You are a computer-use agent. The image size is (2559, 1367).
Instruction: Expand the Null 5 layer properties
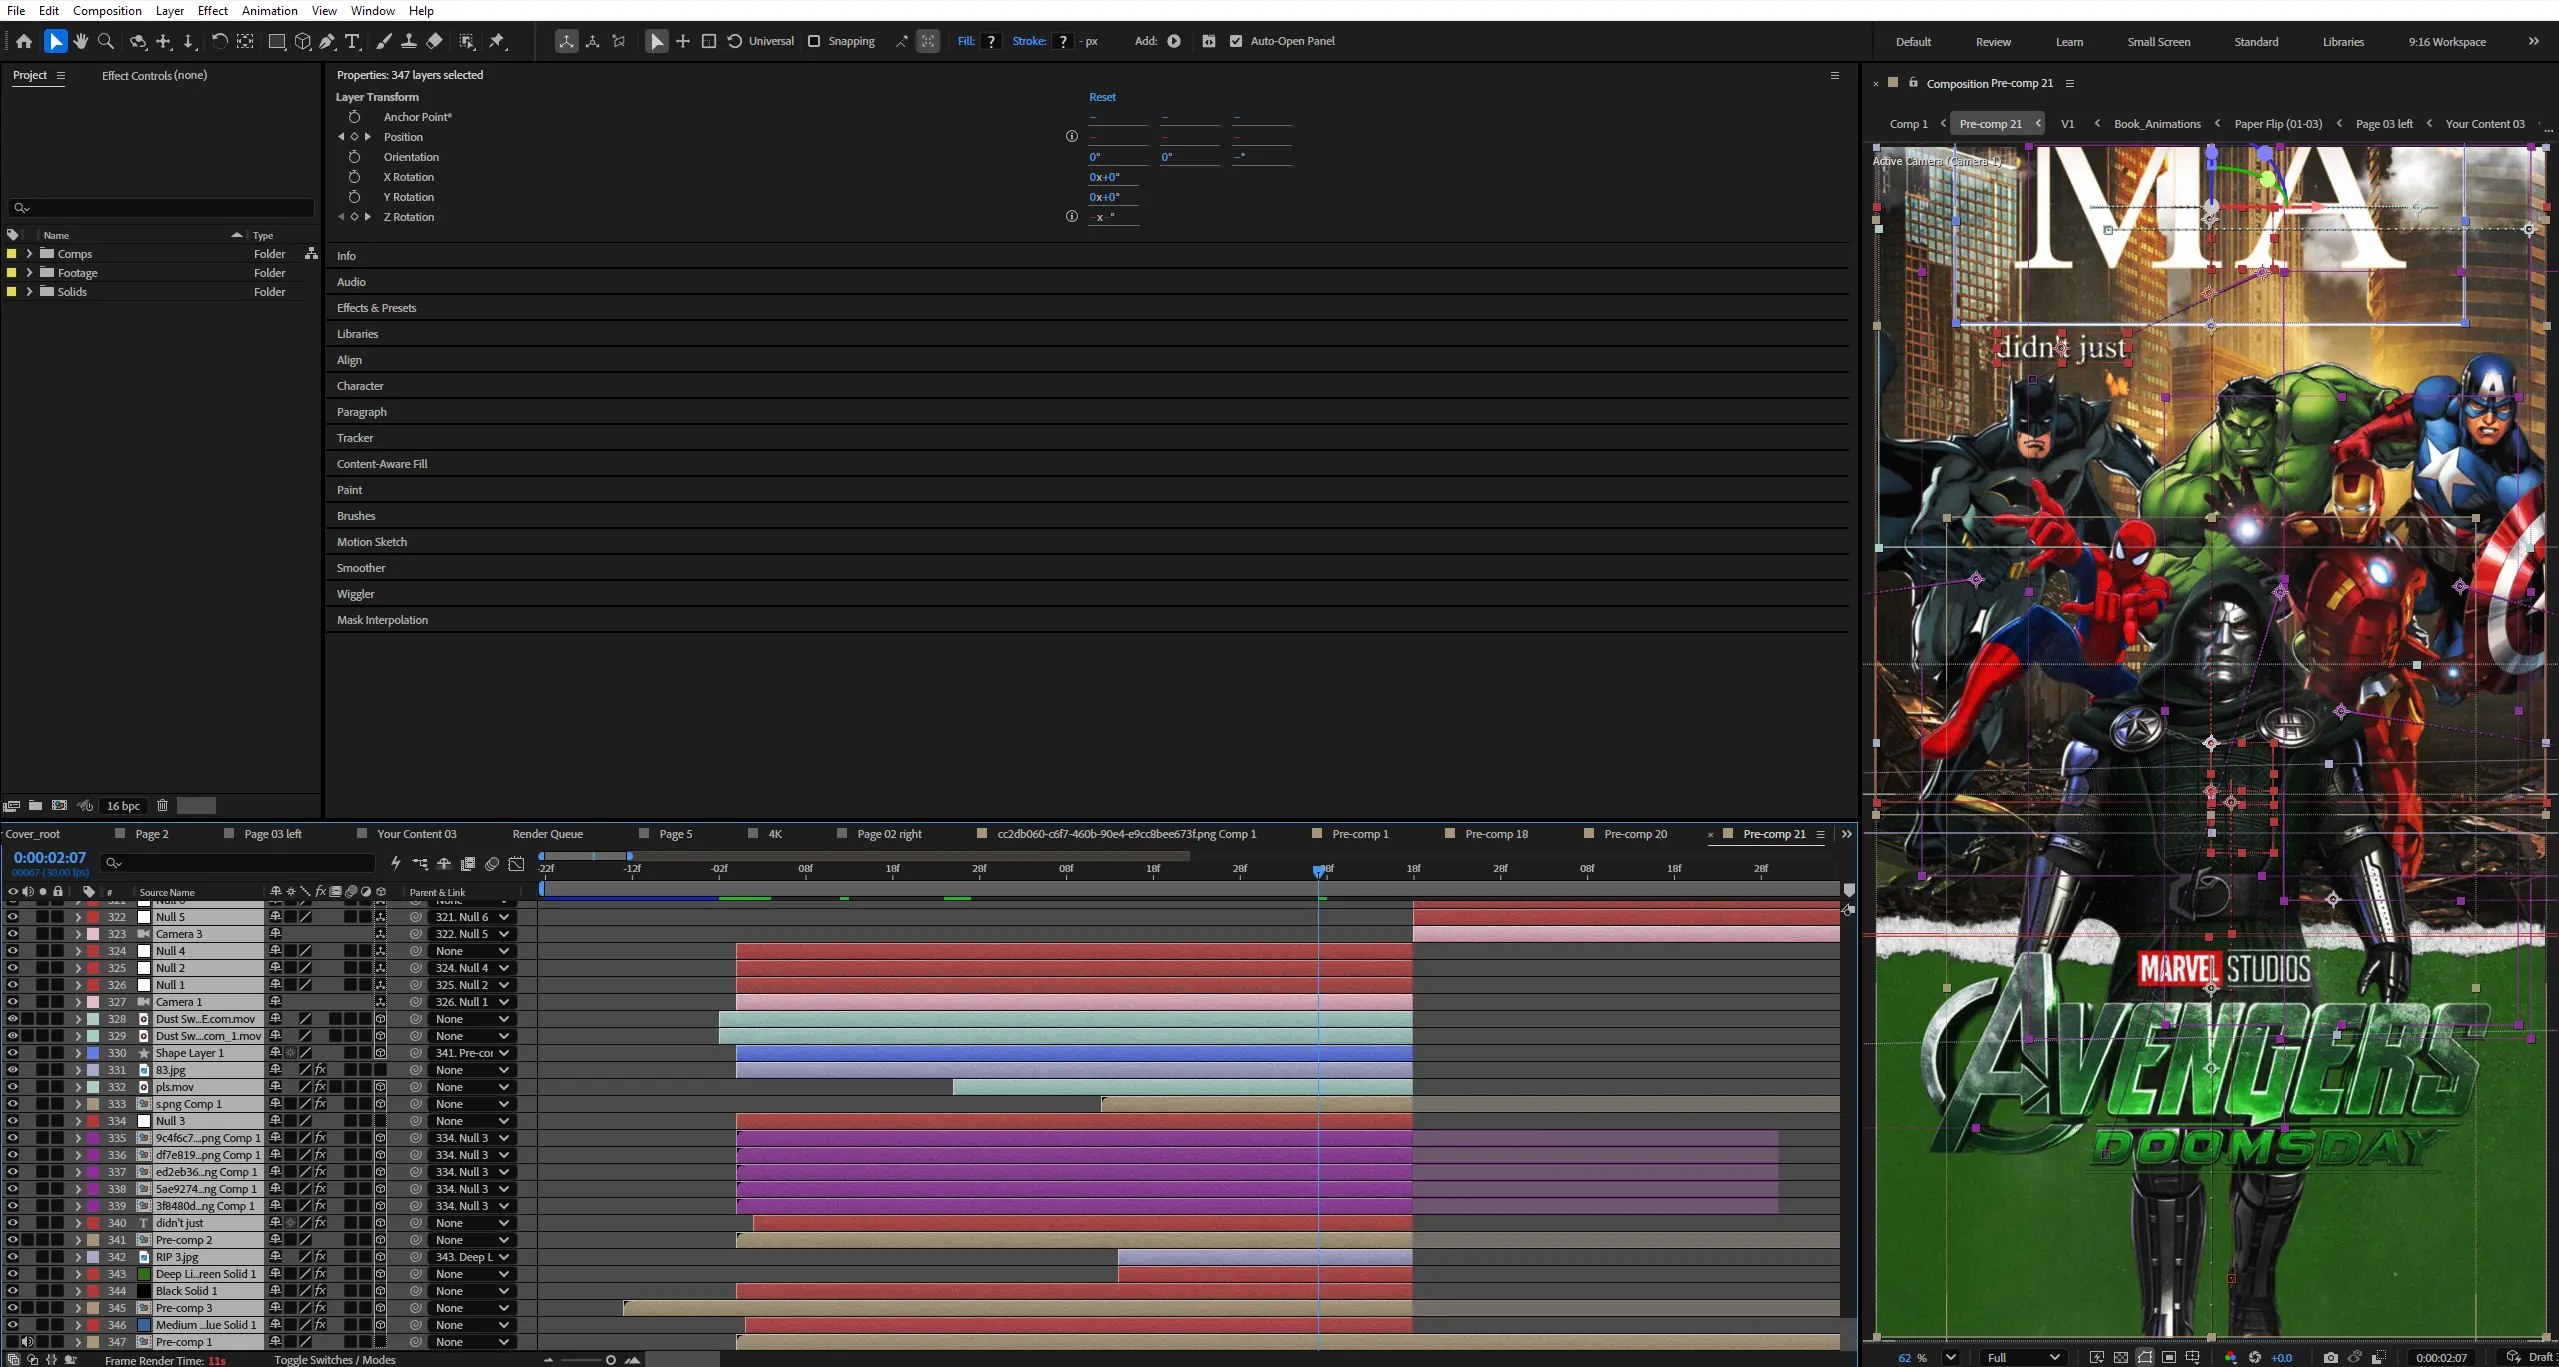click(x=78, y=917)
